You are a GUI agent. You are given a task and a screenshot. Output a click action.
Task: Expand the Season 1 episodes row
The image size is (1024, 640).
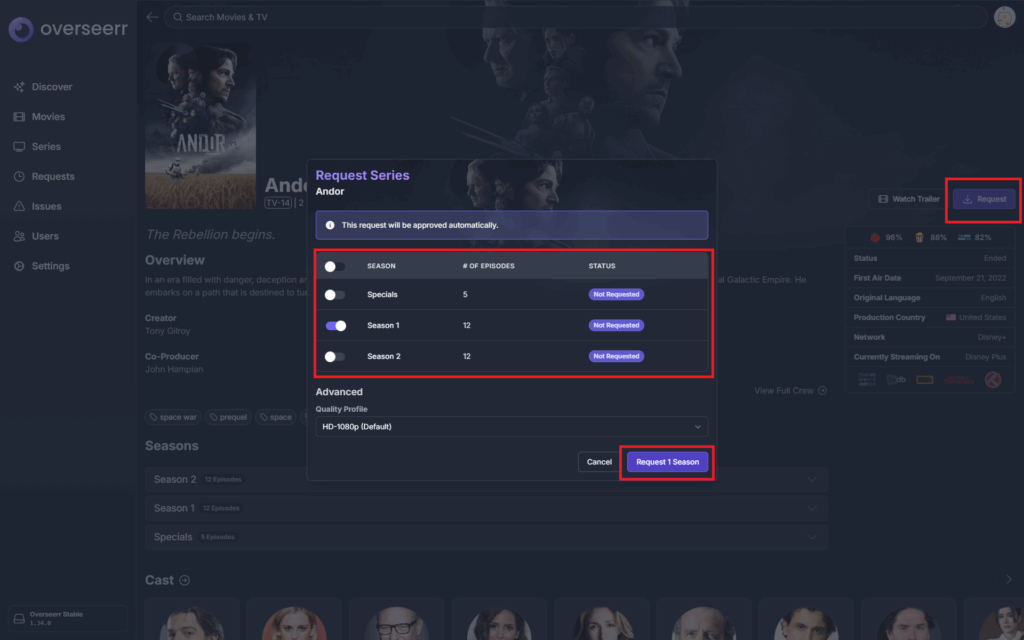(486, 508)
